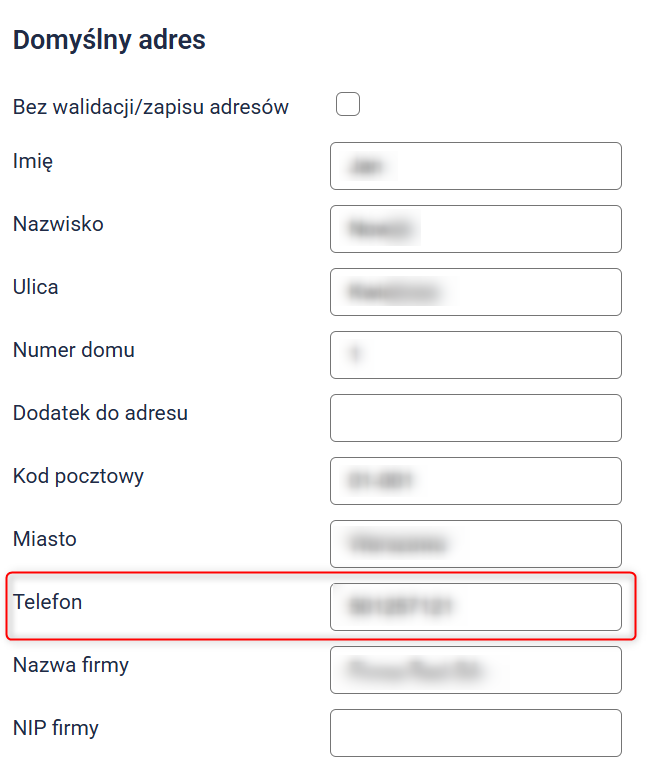Image resolution: width=650 pixels, height=777 pixels.
Task: Click the Kod pocztowy input field
Action: pos(475,481)
